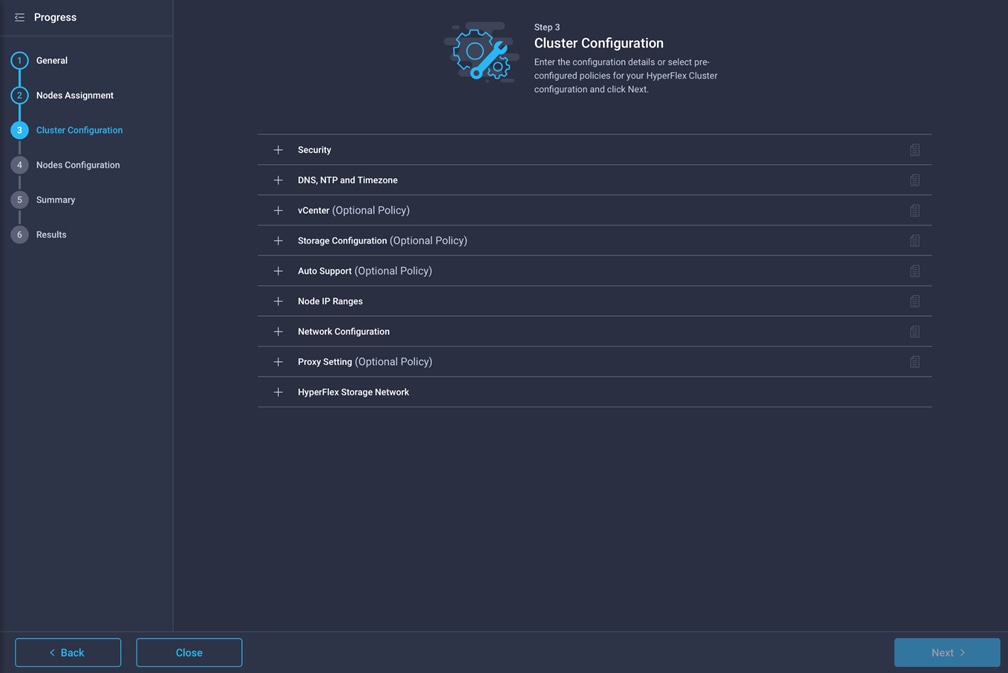Click the policy icon in the Auto Support row
Screen dimensions: 1008x673
click(x=914, y=271)
